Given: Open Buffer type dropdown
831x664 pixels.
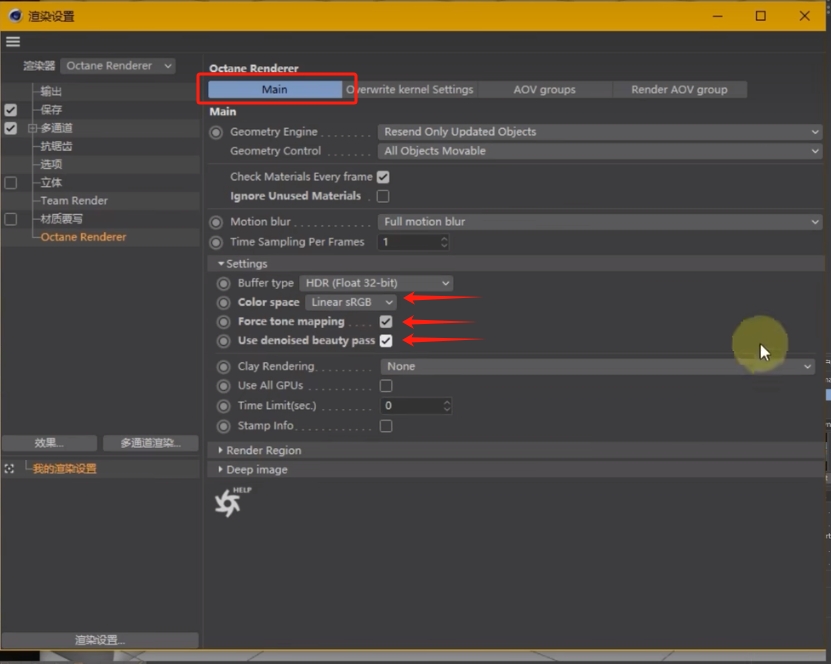Looking at the screenshot, I should click(x=376, y=284).
